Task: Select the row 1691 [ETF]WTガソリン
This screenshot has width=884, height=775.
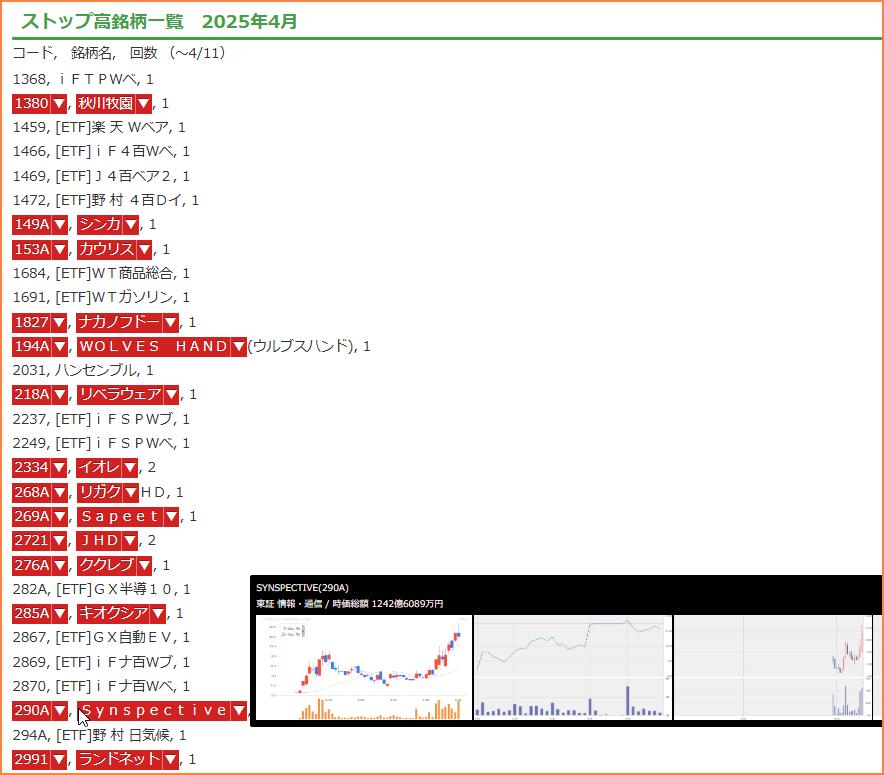Action: (101, 297)
